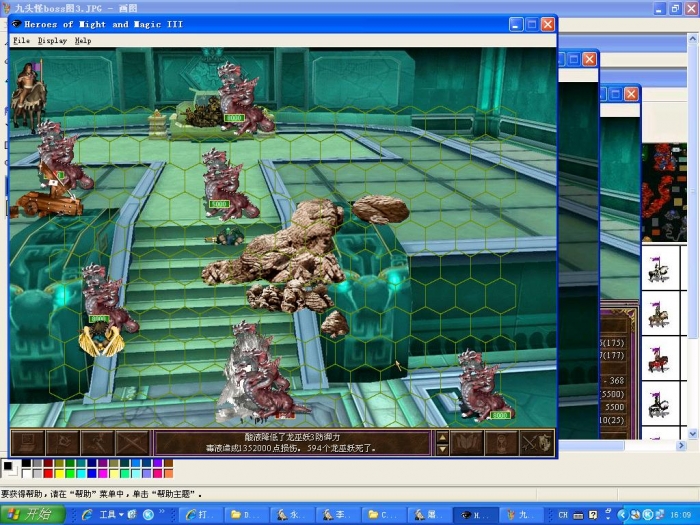Click language bar keyboard icon
The height and width of the screenshot is (525, 700).
tap(578, 515)
